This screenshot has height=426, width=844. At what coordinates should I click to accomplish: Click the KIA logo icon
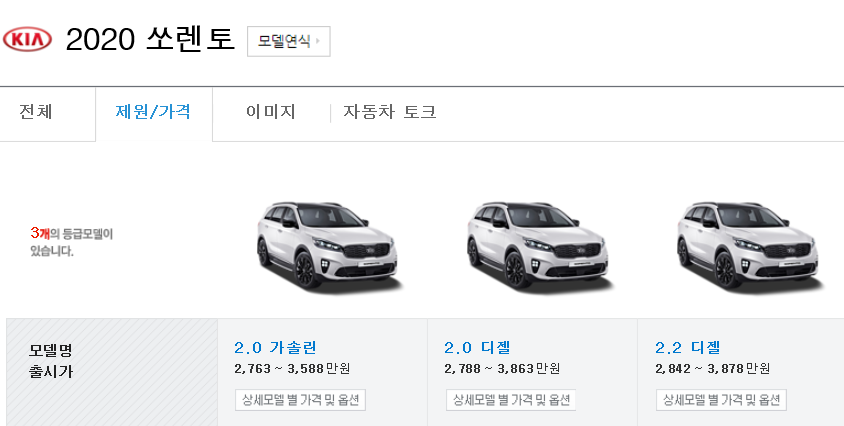point(27,39)
